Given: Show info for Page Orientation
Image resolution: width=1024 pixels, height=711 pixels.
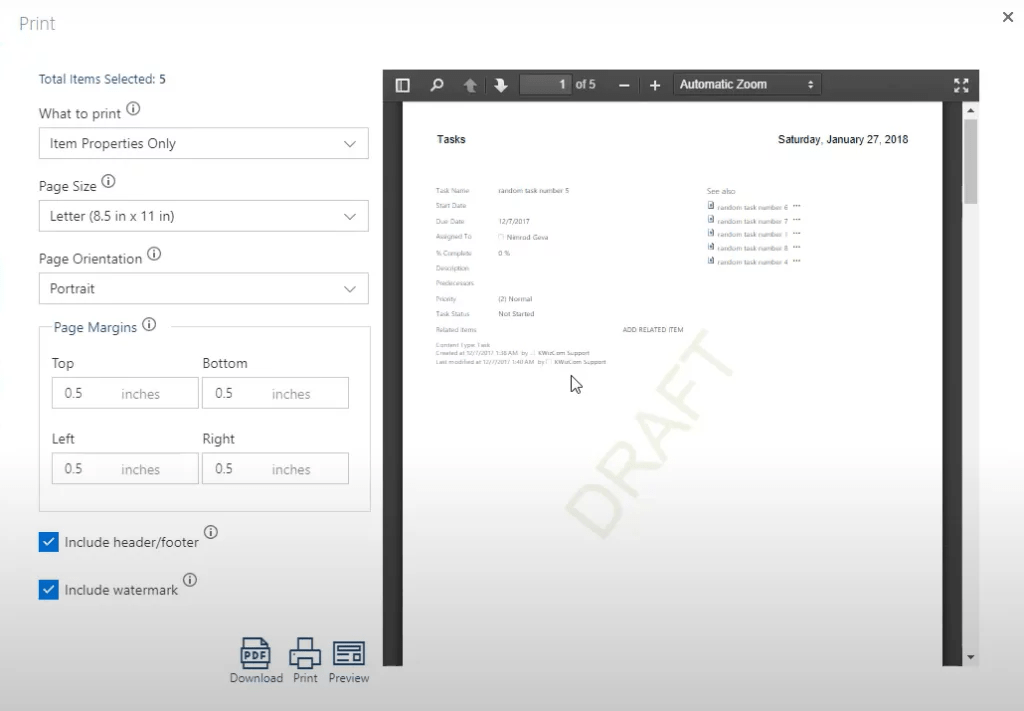Looking at the screenshot, I should (x=154, y=254).
